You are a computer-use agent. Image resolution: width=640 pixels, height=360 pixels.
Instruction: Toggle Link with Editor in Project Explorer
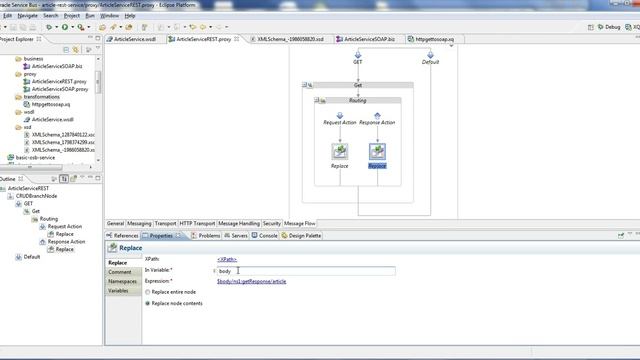click(76, 49)
